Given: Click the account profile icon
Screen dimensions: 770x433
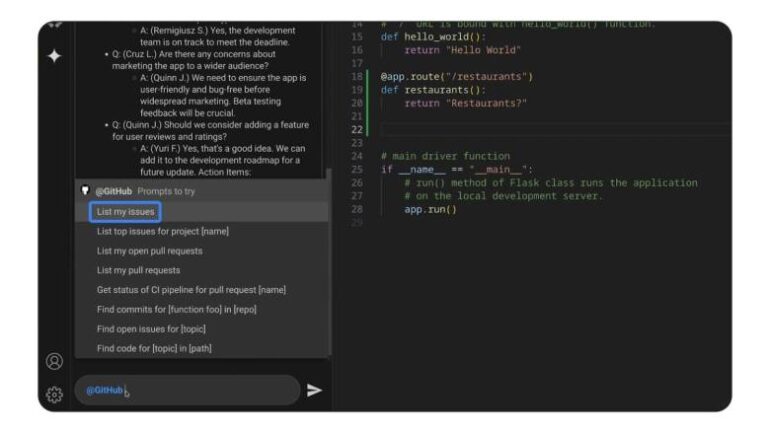Looking at the screenshot, I should 54,361.
